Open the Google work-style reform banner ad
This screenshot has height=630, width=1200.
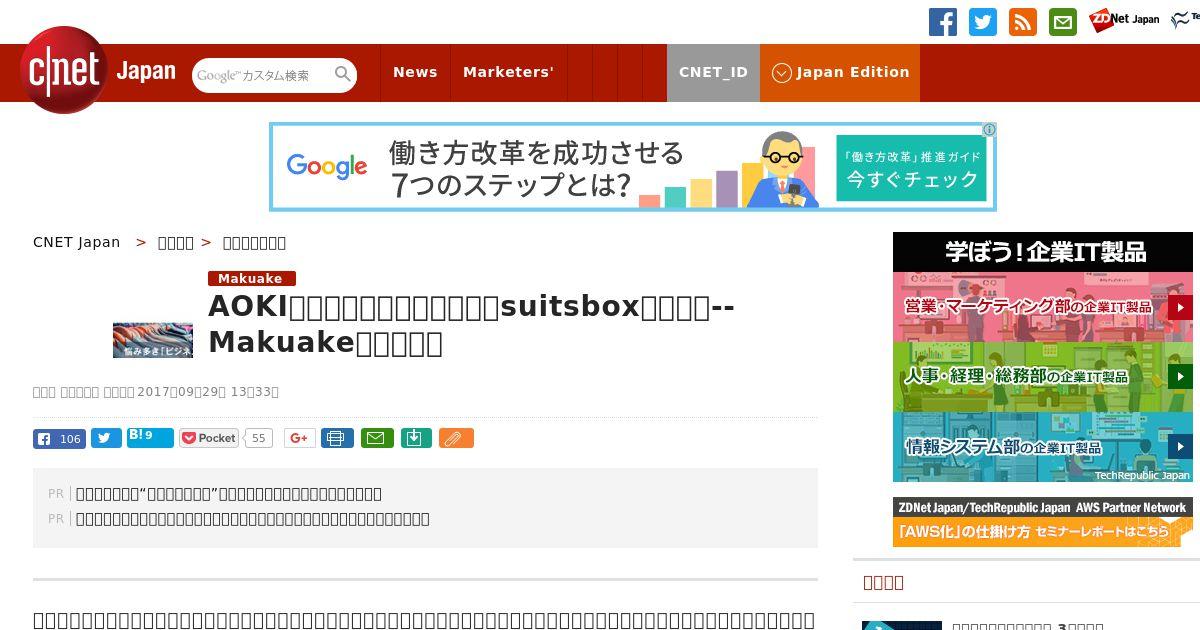[x=633, y=167]
